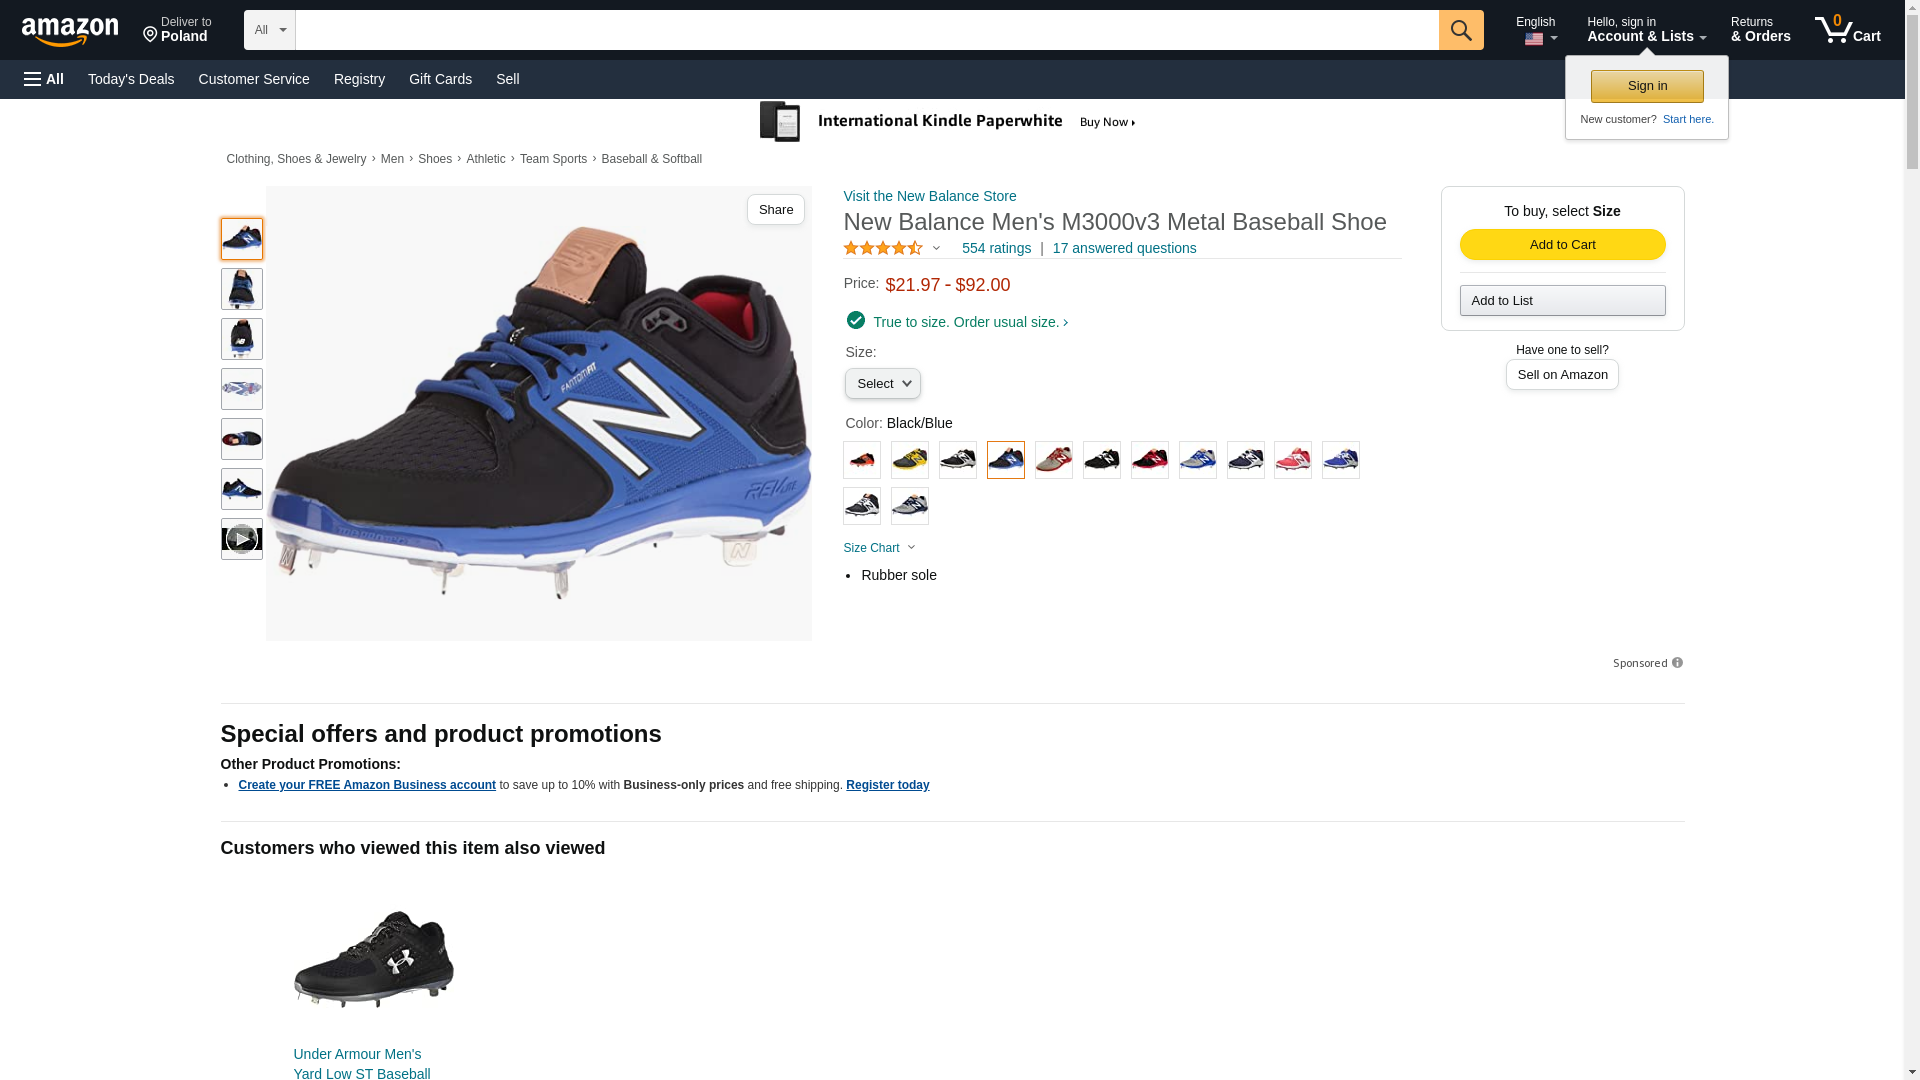Expand the search category All dropdown
The height and width of the screenshot is (1080, 1920).
click(x=269, y=30)
